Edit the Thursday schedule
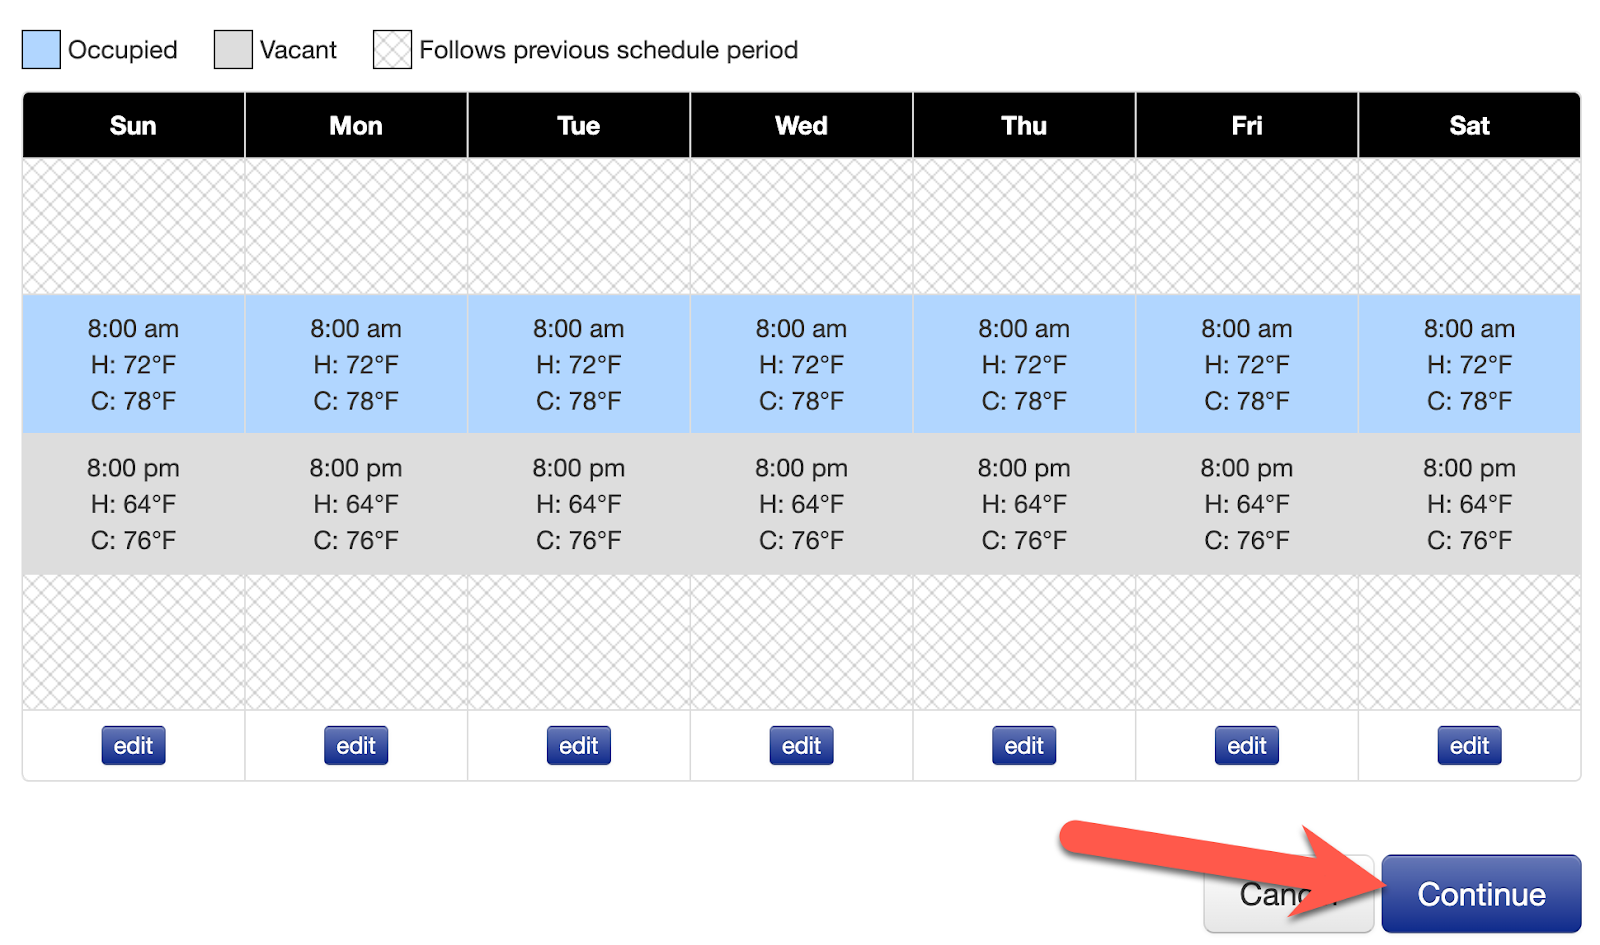Screen dimensions: 1600x945 point(1024,746)
